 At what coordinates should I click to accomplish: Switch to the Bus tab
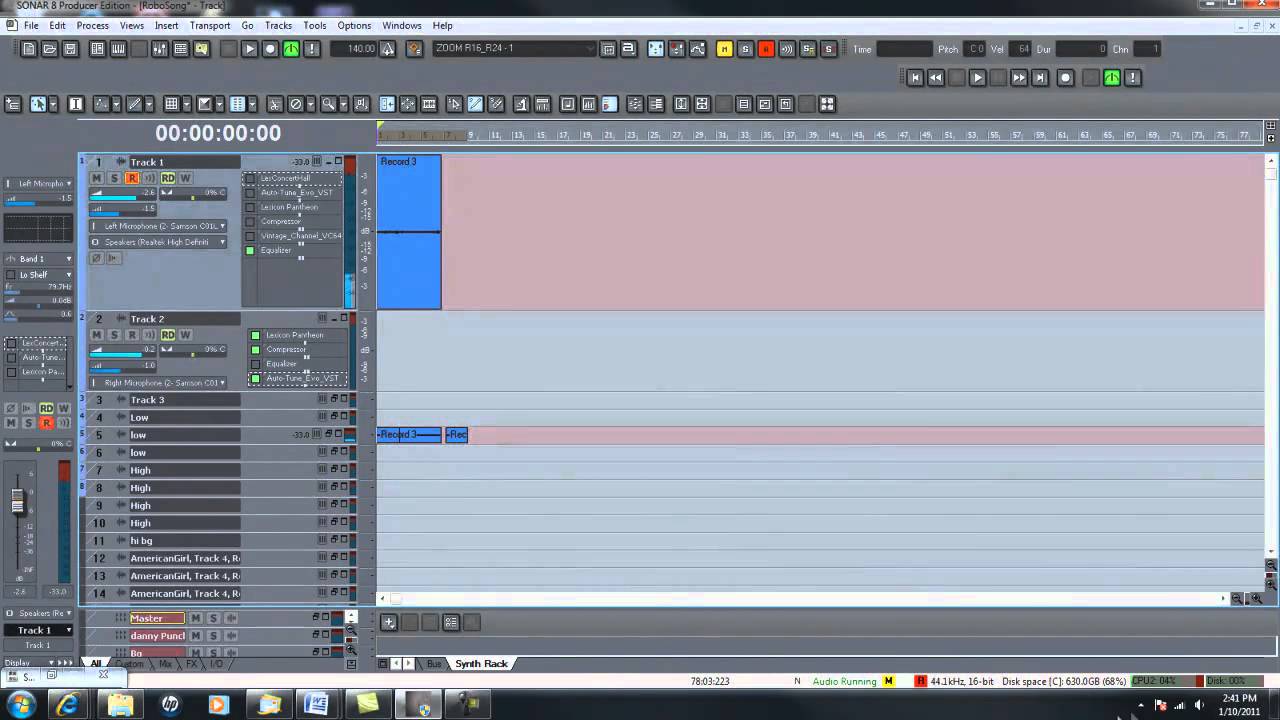coord(433,664)
